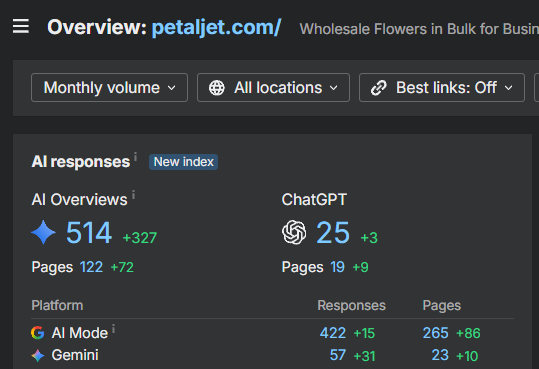The width and height of the screenshot is (539, 369).
Task: Show info tooltip next to AI Overviews
Action: 133,195
